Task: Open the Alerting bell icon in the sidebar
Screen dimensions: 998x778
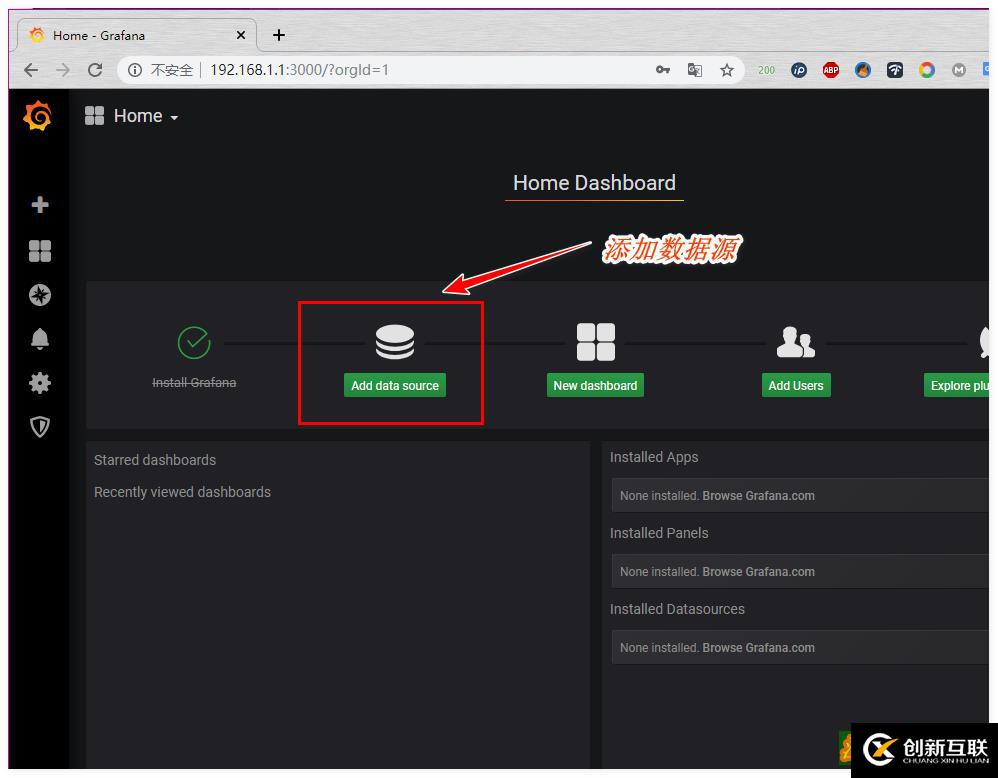Action: point(40,339)
